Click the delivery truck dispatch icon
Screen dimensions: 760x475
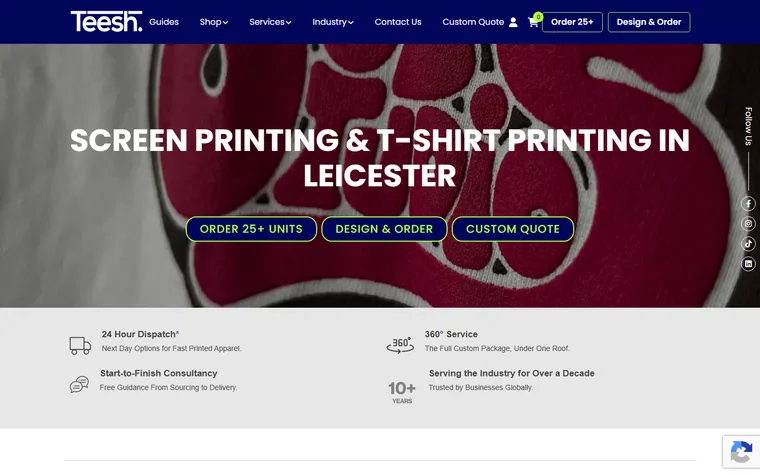click(x=80, y=346)
